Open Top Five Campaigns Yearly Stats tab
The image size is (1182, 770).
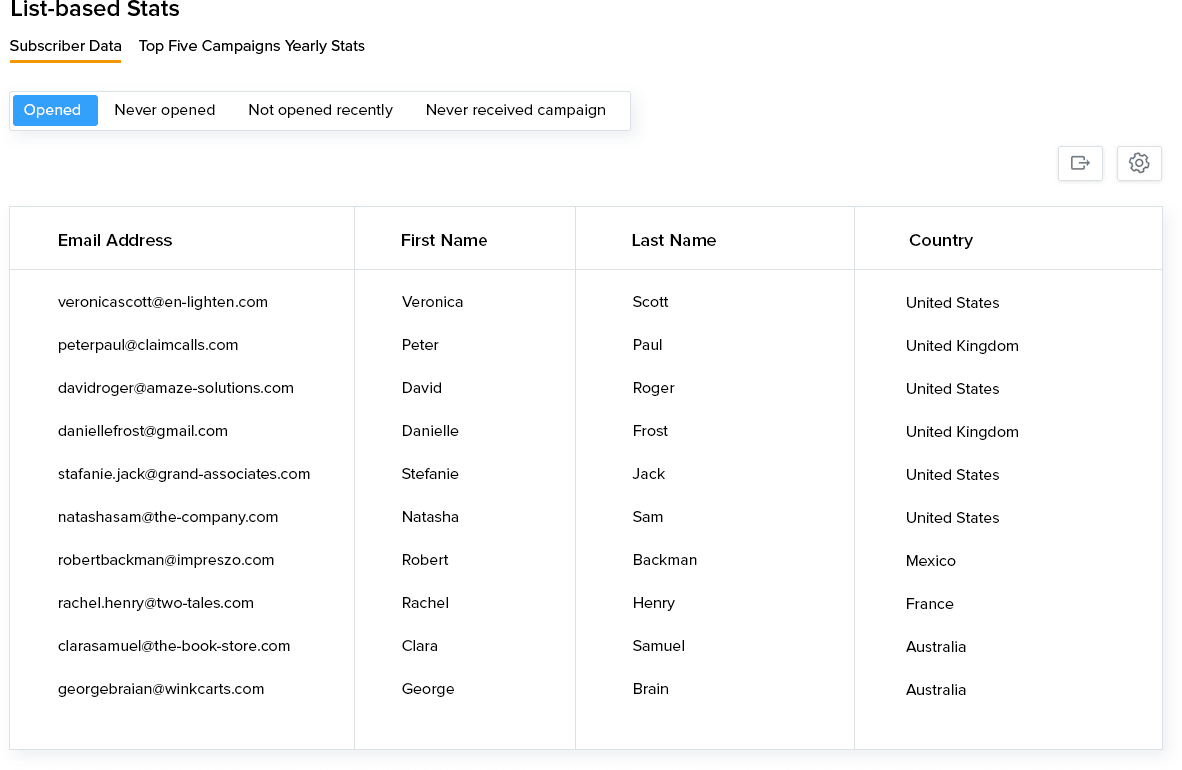(x=252, y=46)
